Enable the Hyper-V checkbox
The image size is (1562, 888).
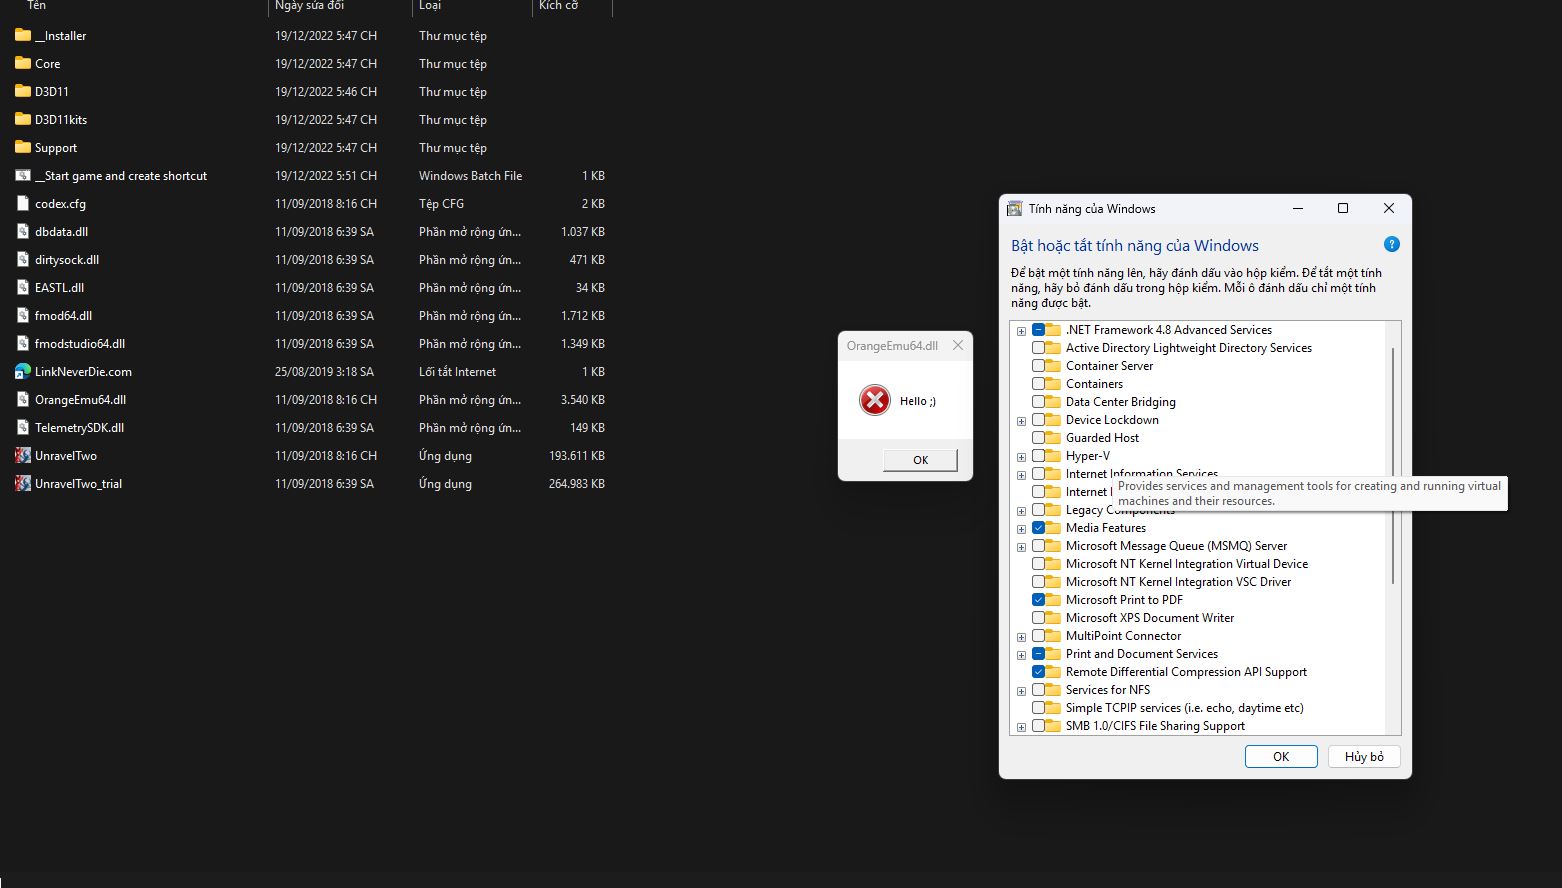(x=1038, y=456)
